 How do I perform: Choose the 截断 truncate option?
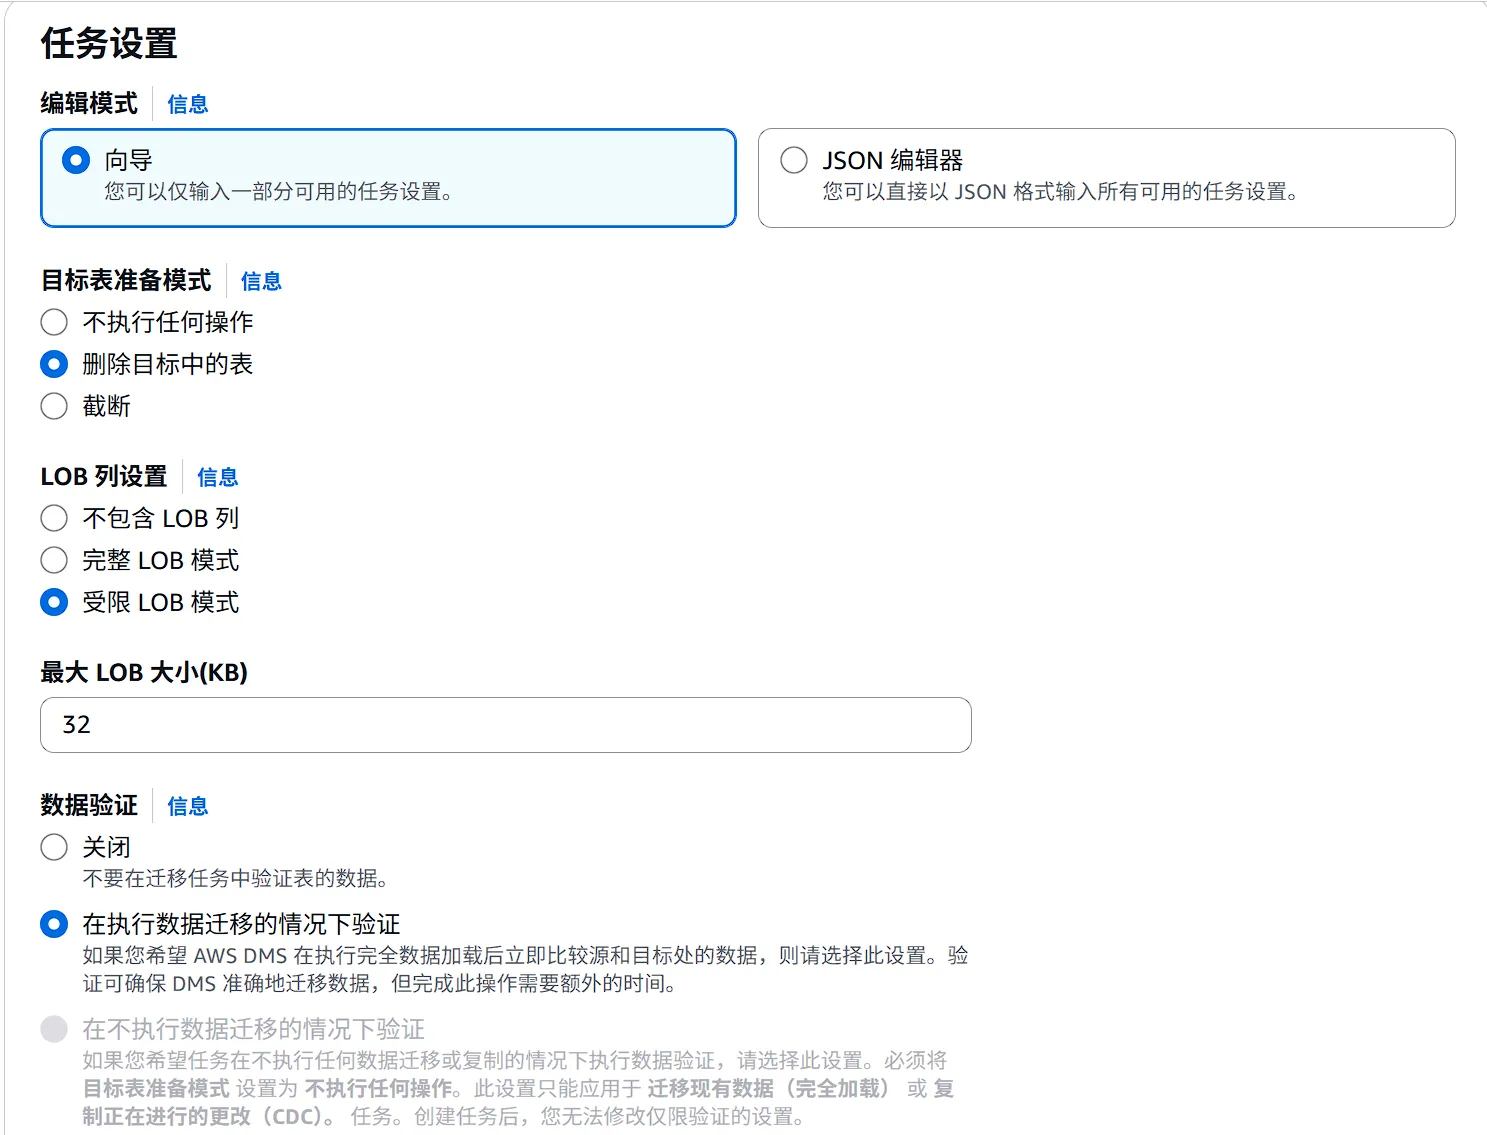click(x=54, y=406)
